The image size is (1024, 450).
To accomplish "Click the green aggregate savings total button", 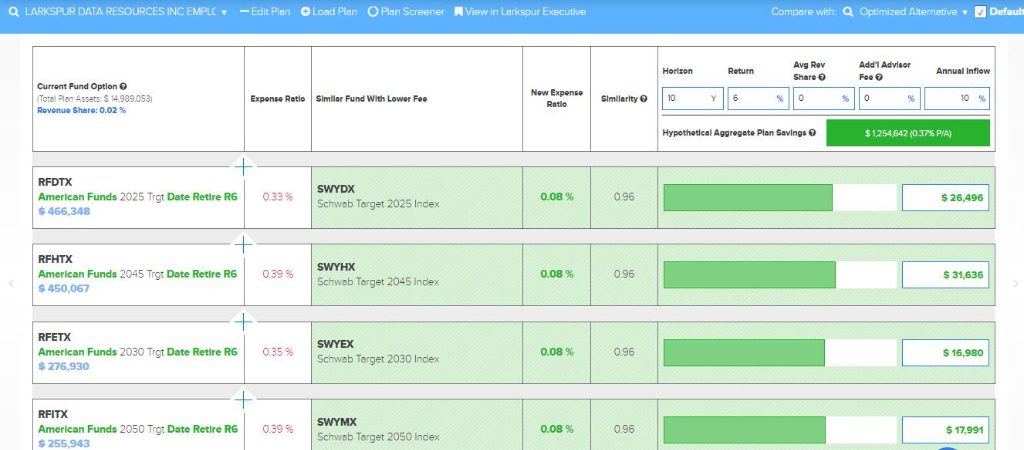I will pyautogui.click(x=907, y=133).
